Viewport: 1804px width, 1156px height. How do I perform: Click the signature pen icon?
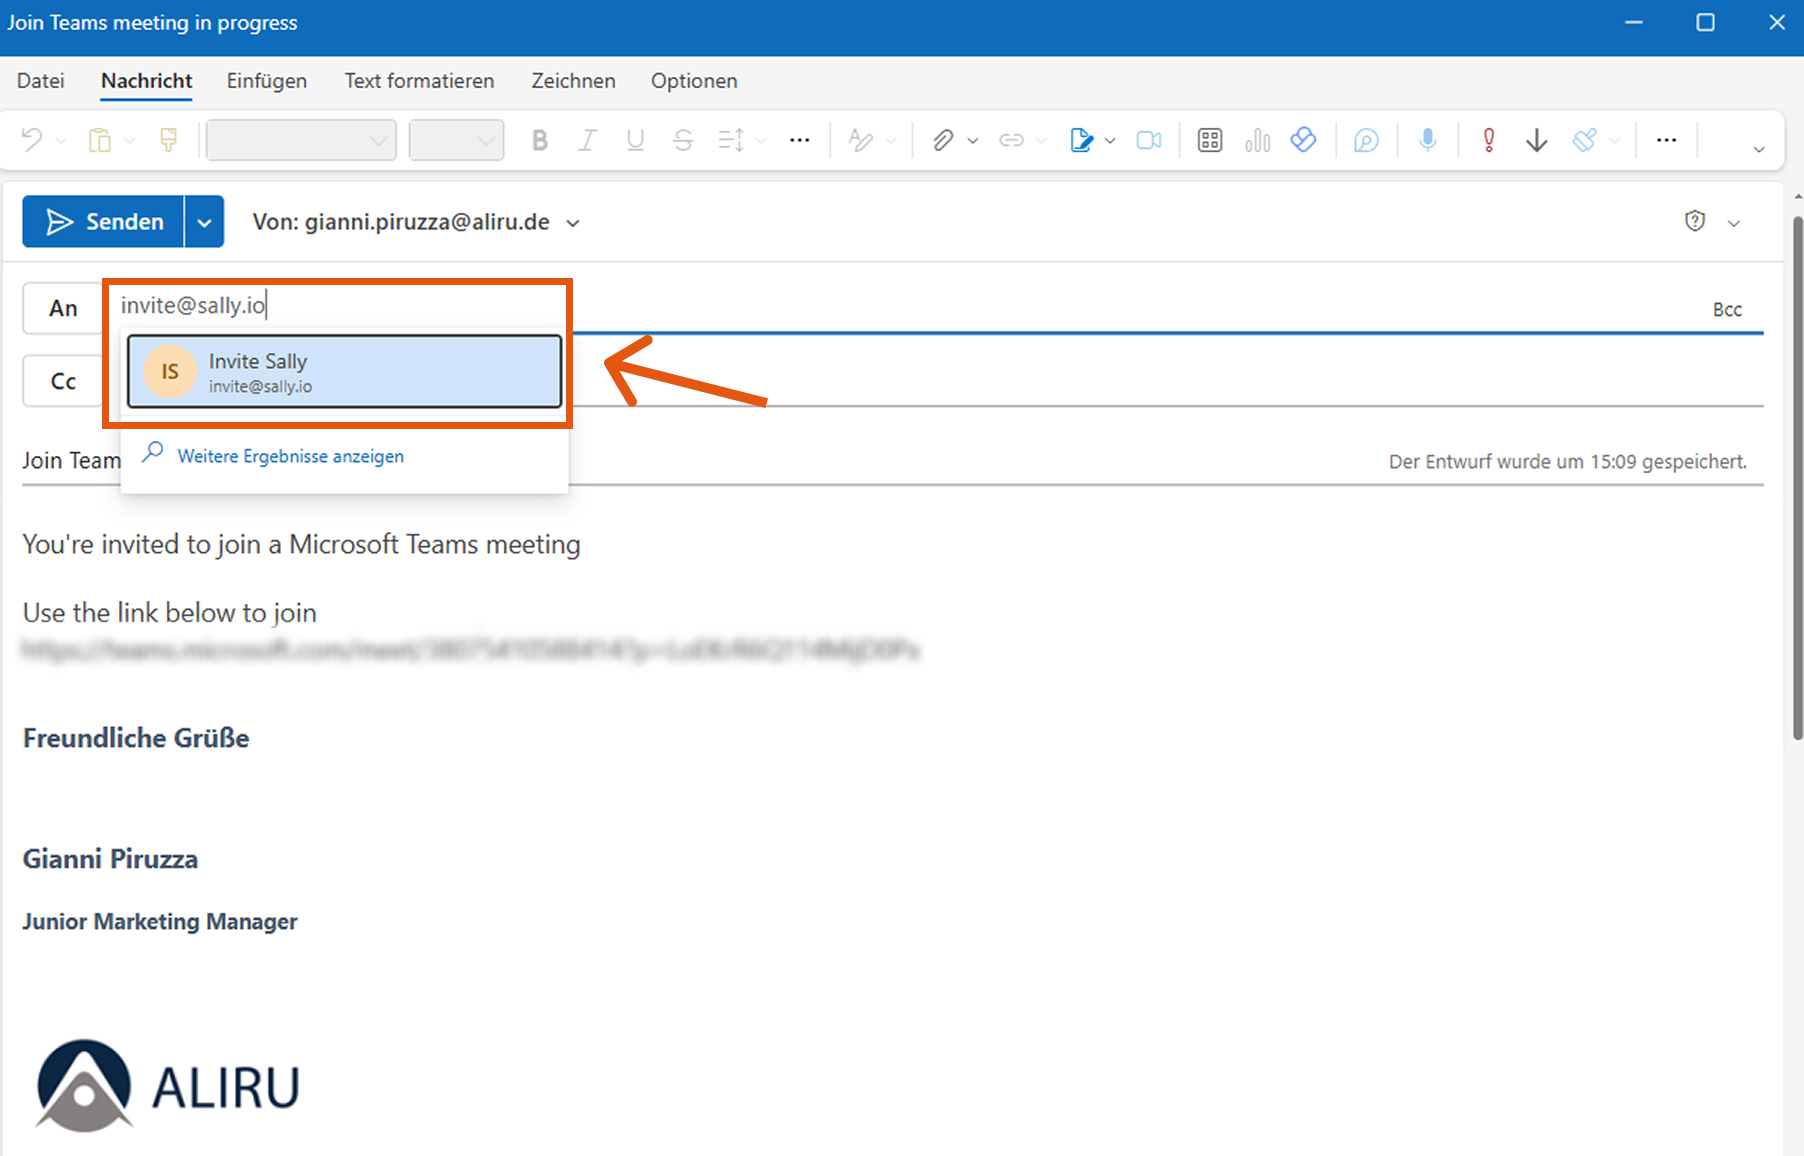1081,141
